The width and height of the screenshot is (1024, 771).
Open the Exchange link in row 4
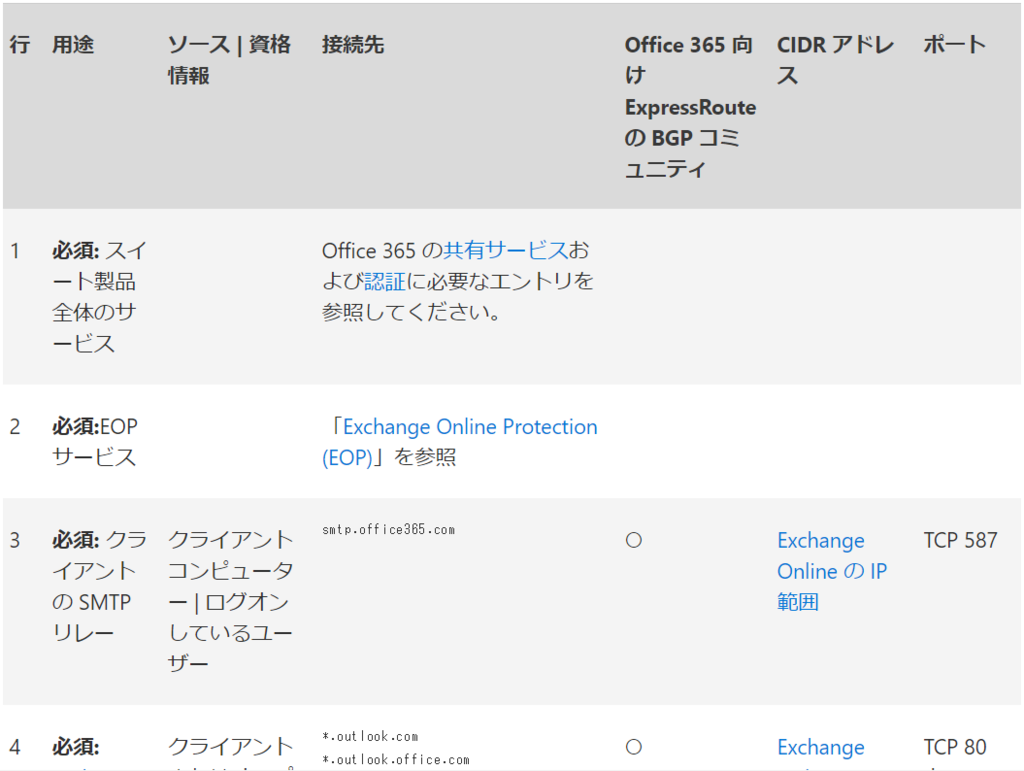820,747
